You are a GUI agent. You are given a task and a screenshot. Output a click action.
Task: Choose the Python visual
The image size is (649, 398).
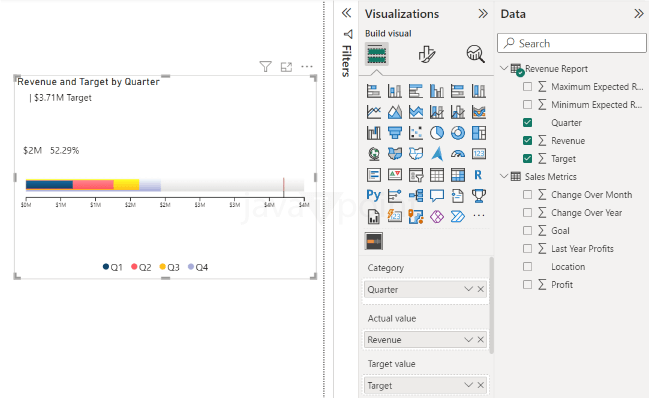point(374,195)
